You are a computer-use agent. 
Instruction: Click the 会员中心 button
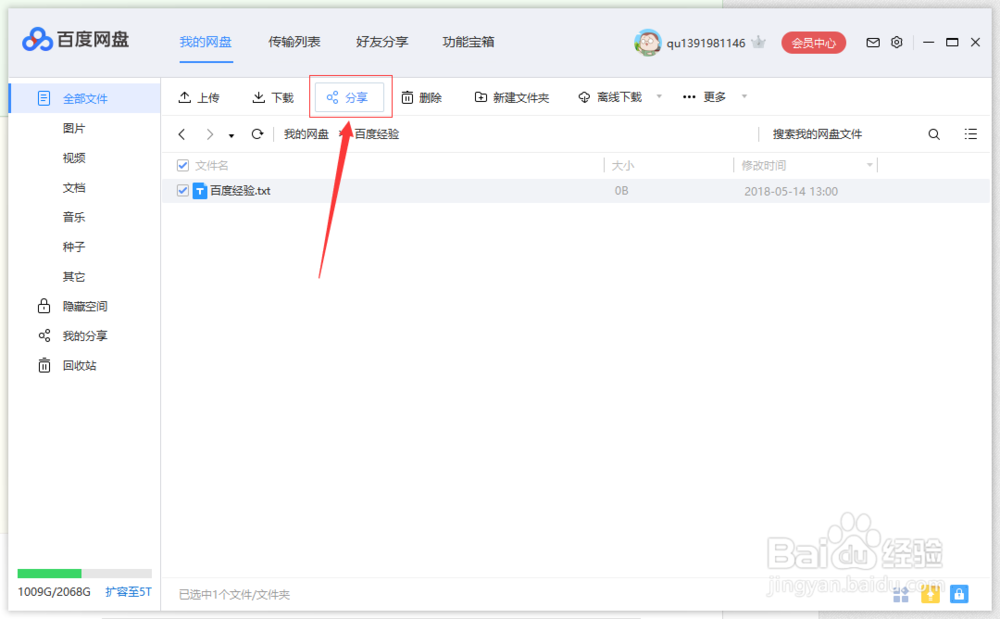click(x=813, y=42)
